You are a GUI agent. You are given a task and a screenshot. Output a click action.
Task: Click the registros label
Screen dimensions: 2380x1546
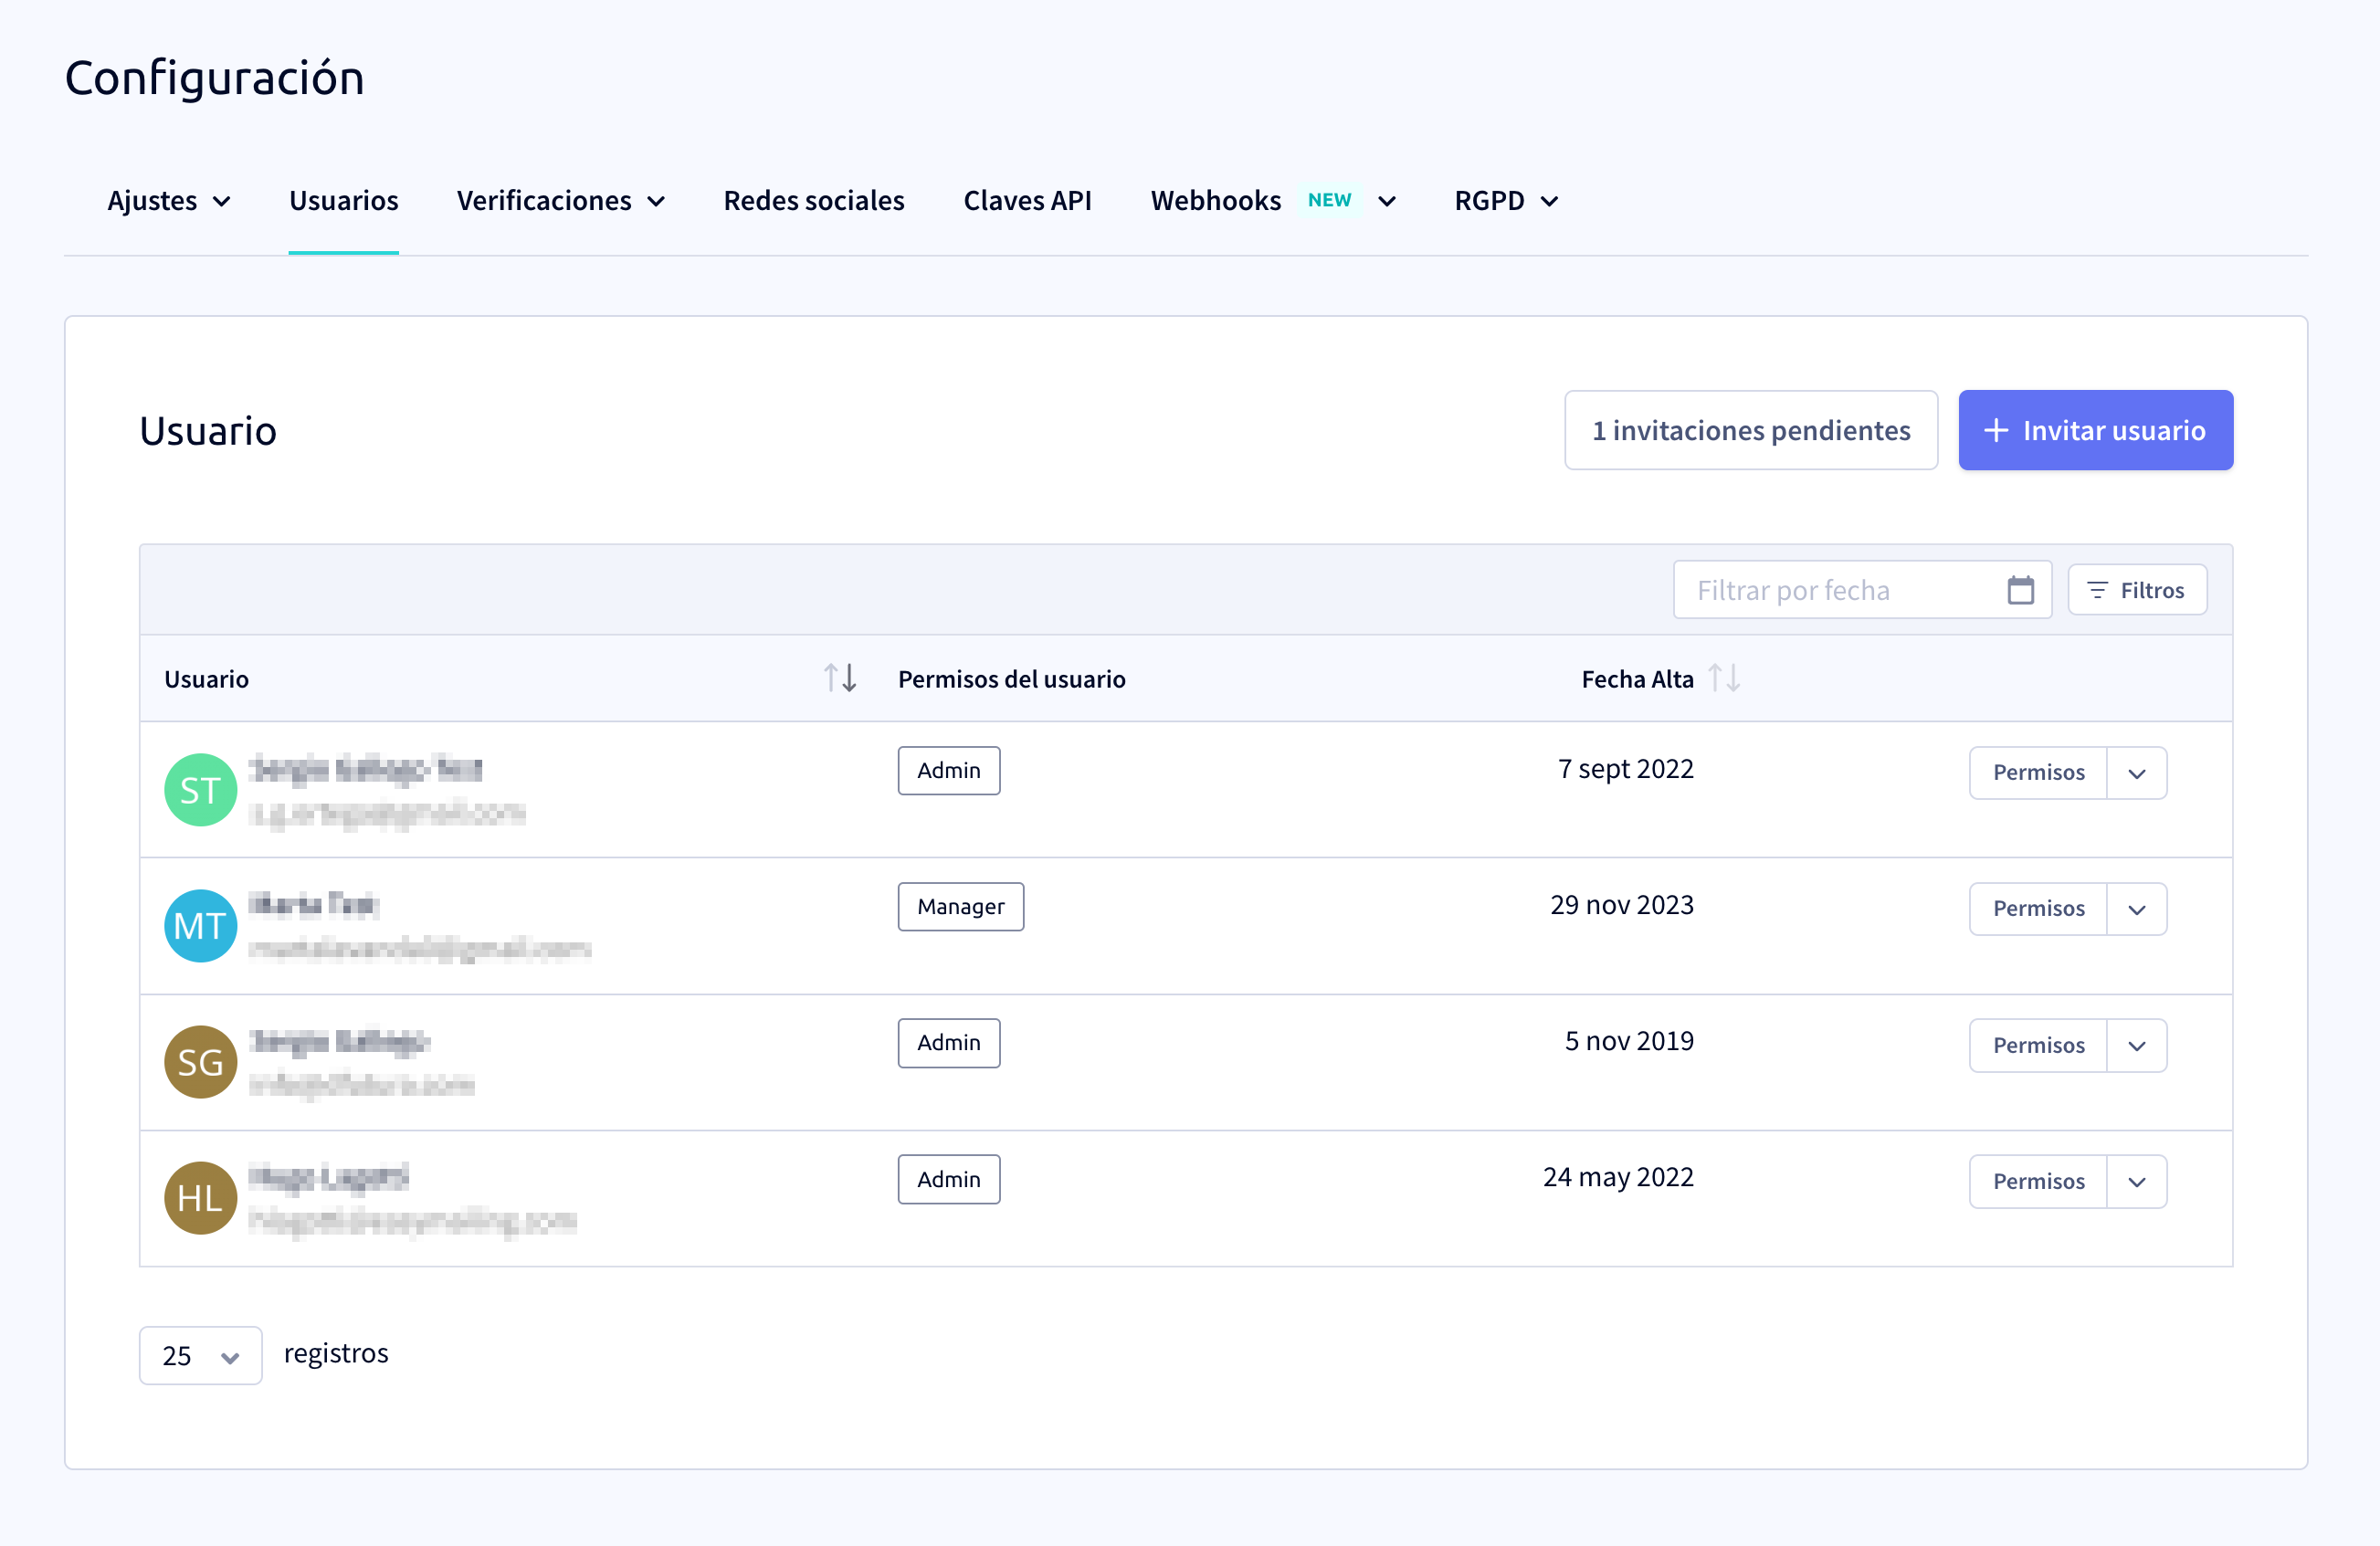coord(336,1353)
